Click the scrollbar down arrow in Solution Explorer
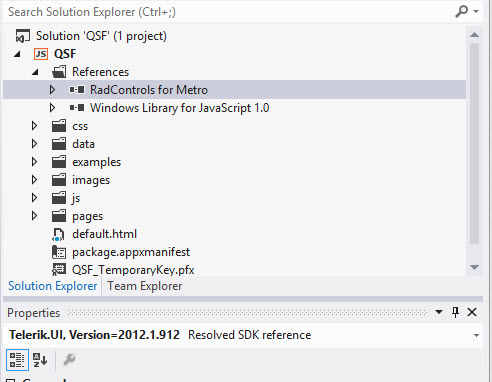The image size is (492, 382). [474, 267]
